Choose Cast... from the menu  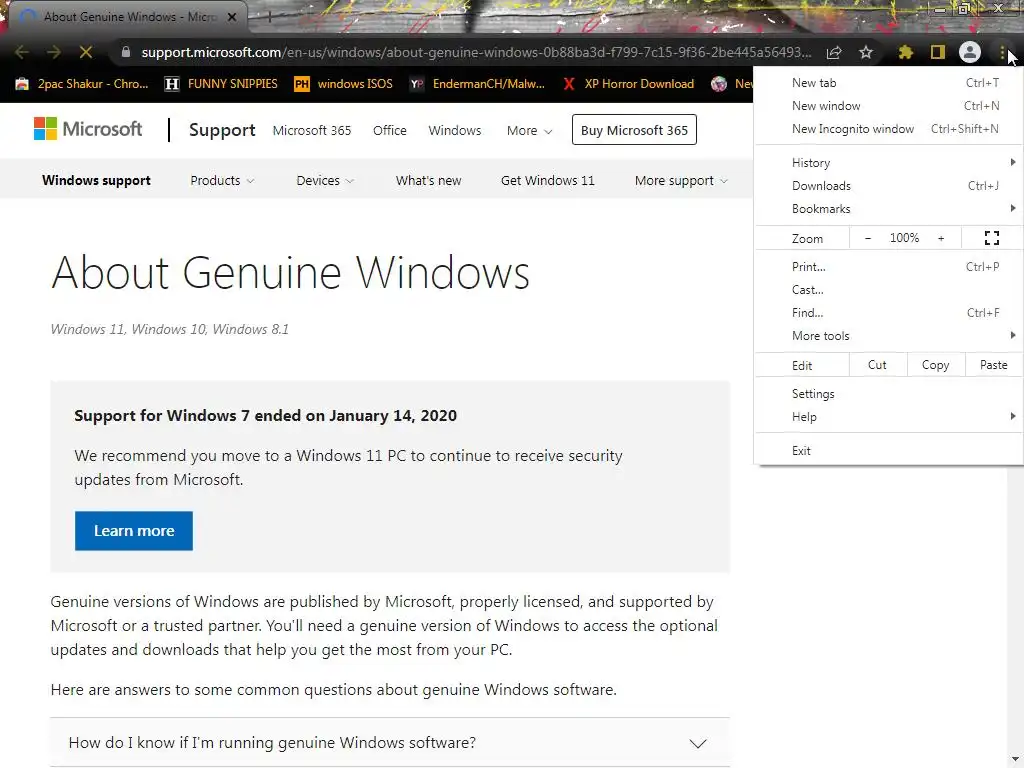click(889, 289)
